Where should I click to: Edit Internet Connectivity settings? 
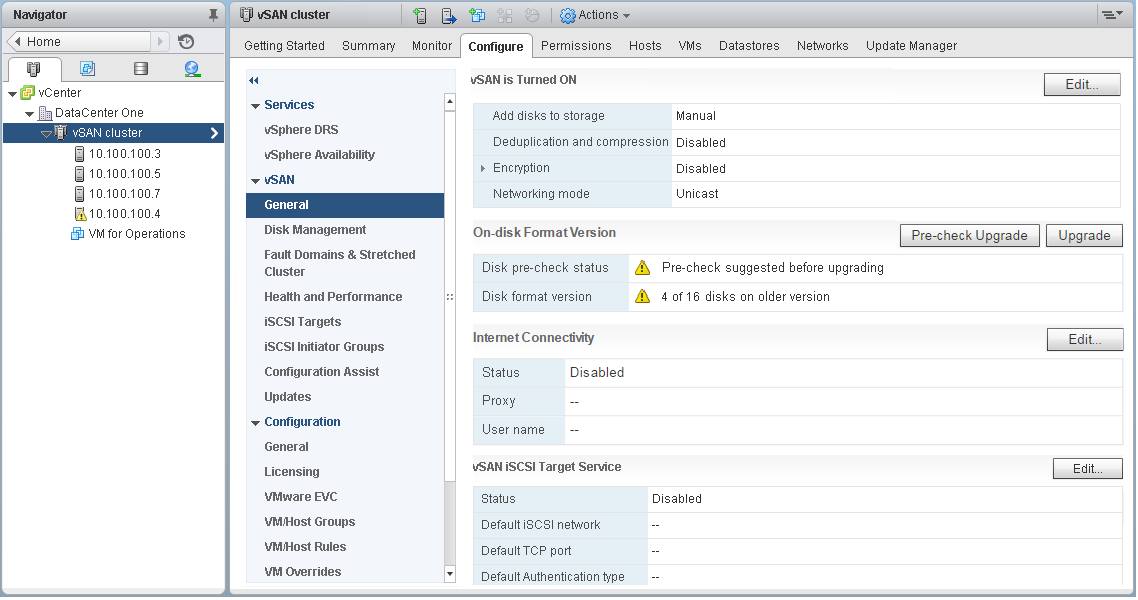tap(1085, 340)
